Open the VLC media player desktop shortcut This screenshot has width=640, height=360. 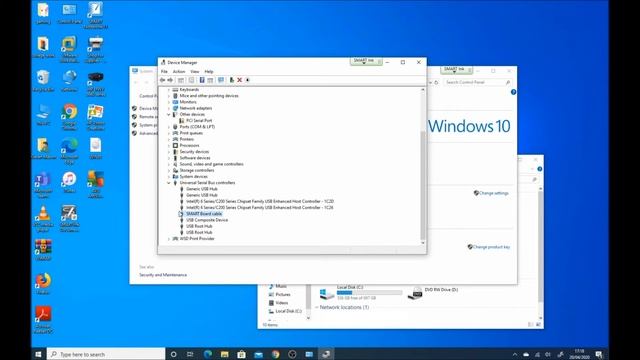point(43,218)
